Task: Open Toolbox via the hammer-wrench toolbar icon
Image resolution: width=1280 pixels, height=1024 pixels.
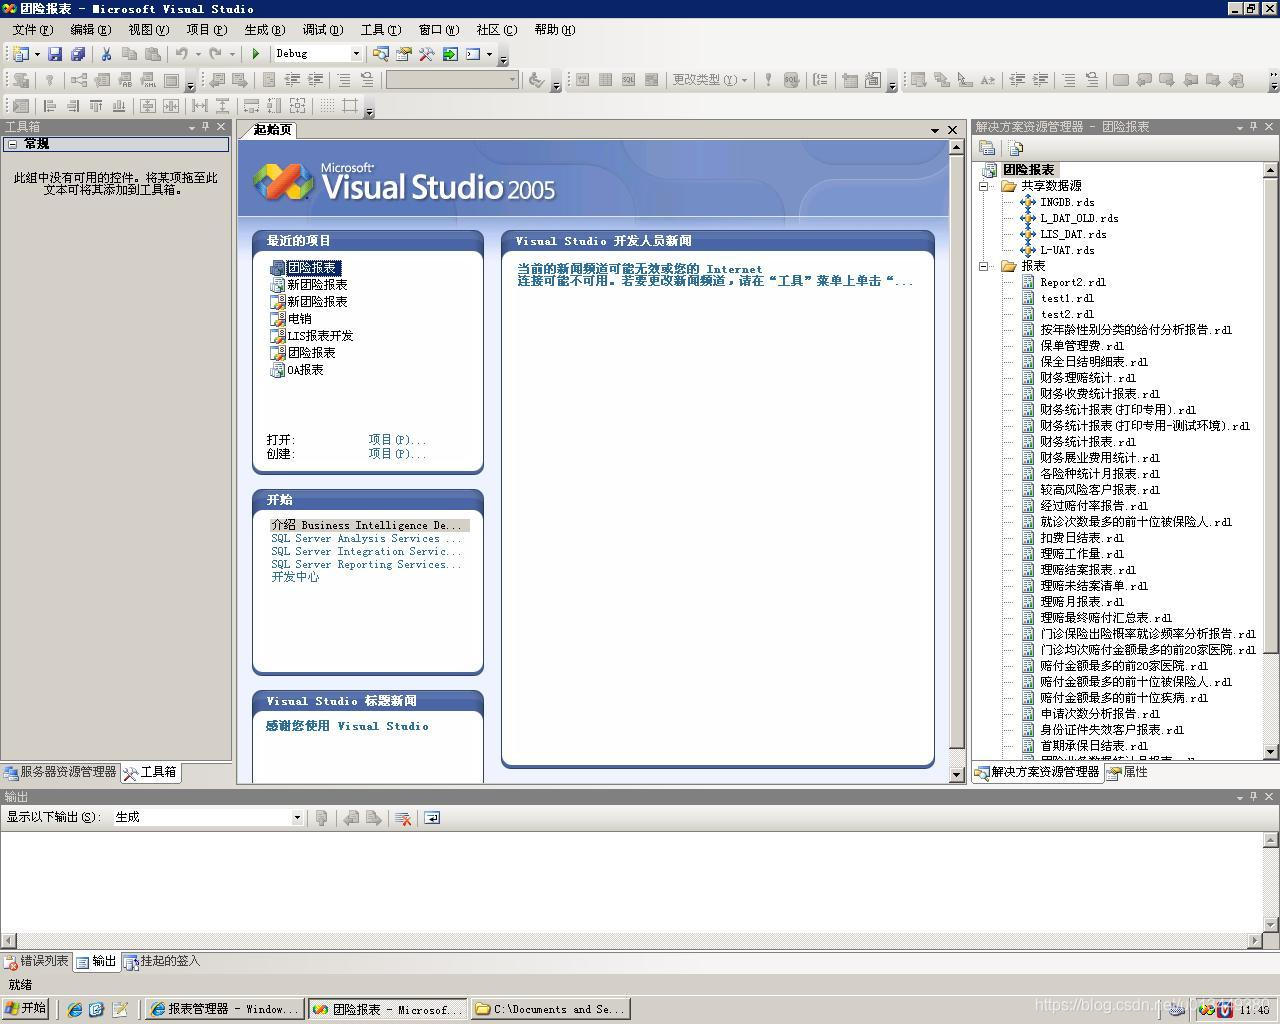Action: click(x=427, y=54)
